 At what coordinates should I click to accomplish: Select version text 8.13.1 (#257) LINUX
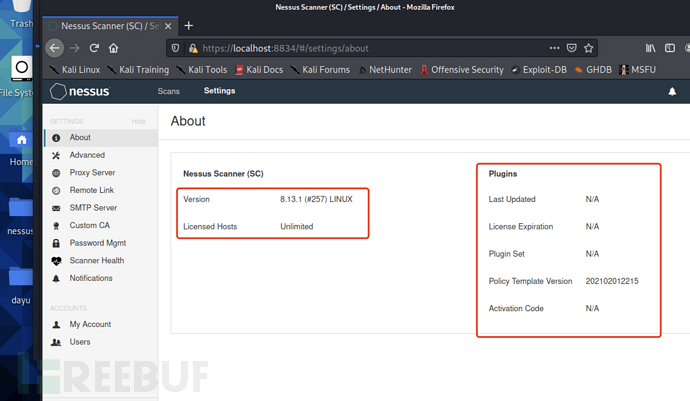point(316,199)
